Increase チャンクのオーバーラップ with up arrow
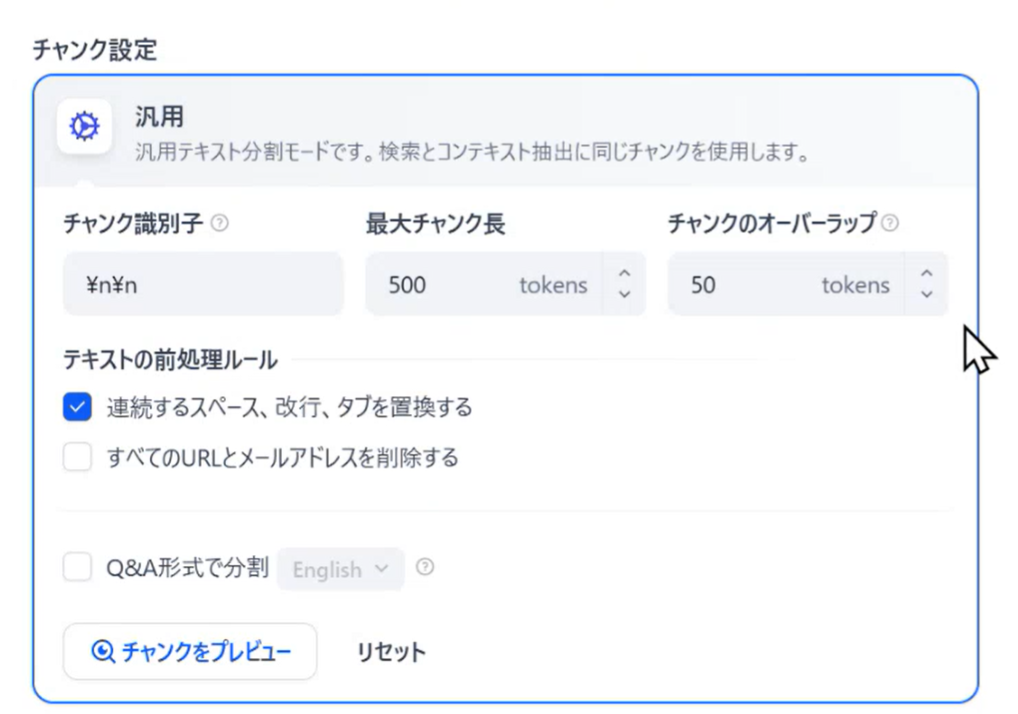This screenshot has height=714, width=1018. (927, 273)
